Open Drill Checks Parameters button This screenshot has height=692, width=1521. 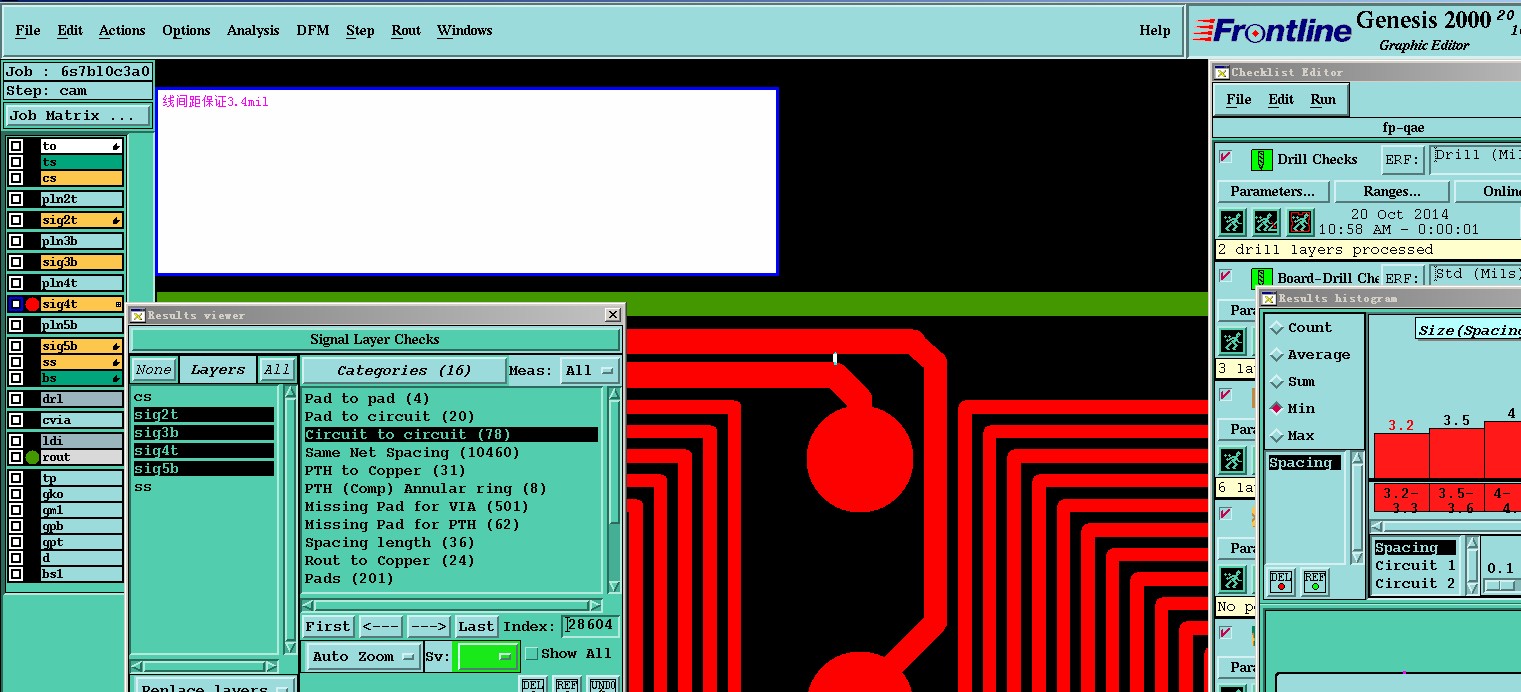tap(1273, 191)
